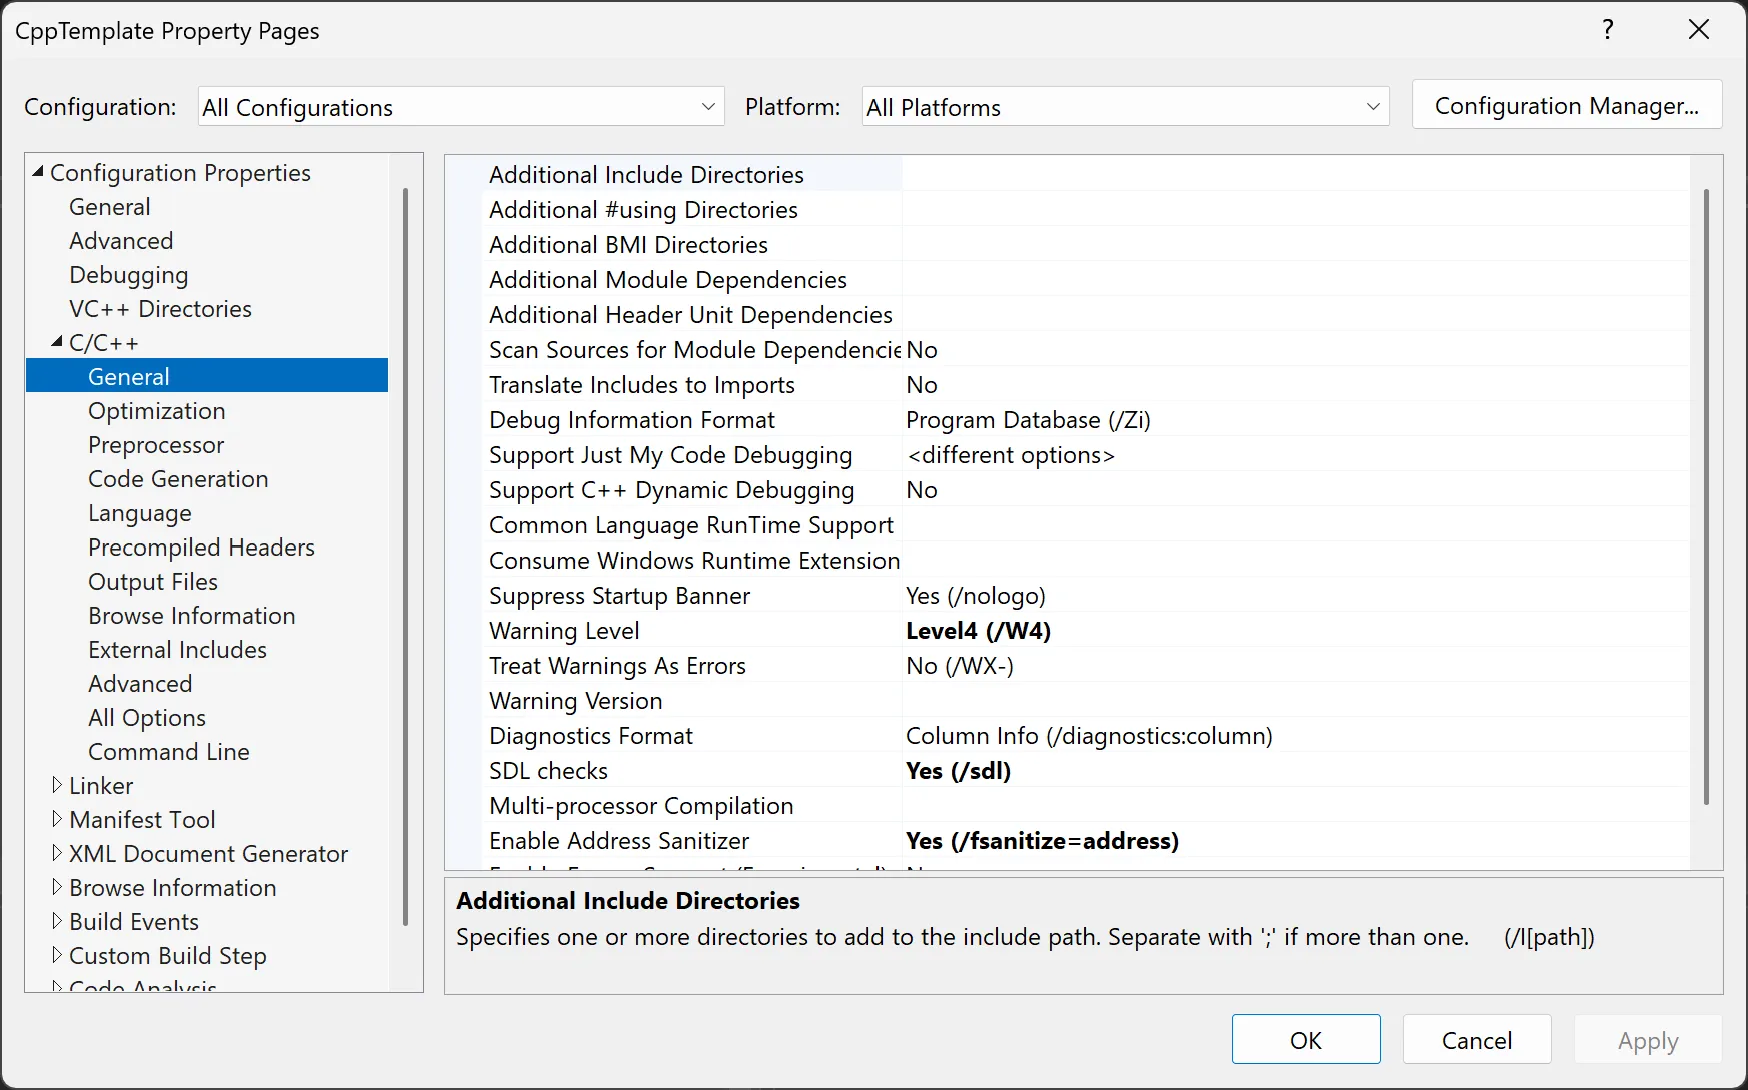1748x1090 pixels.
Task: Select Additional BMI Directories property
Action: pos(628,244)
